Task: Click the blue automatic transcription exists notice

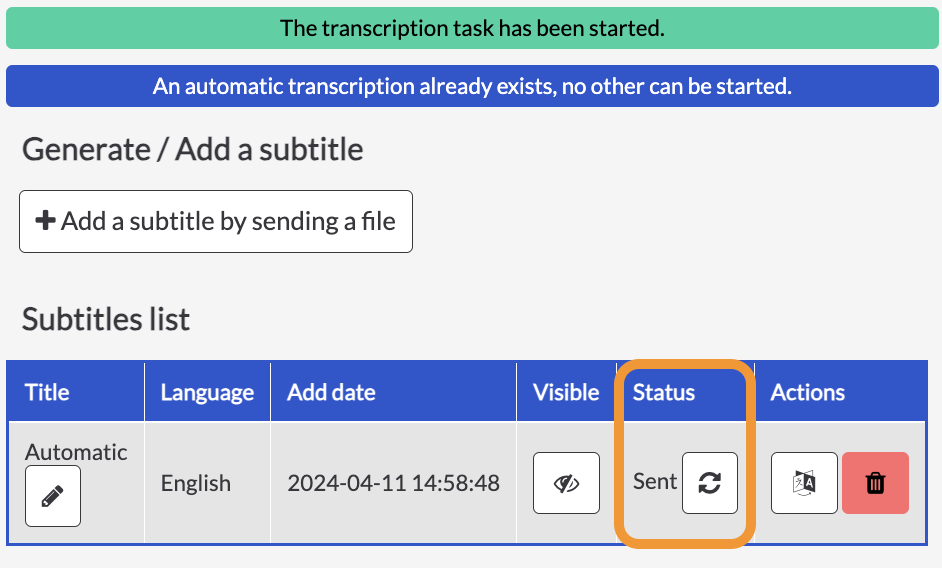Action: tap(472, 86)
